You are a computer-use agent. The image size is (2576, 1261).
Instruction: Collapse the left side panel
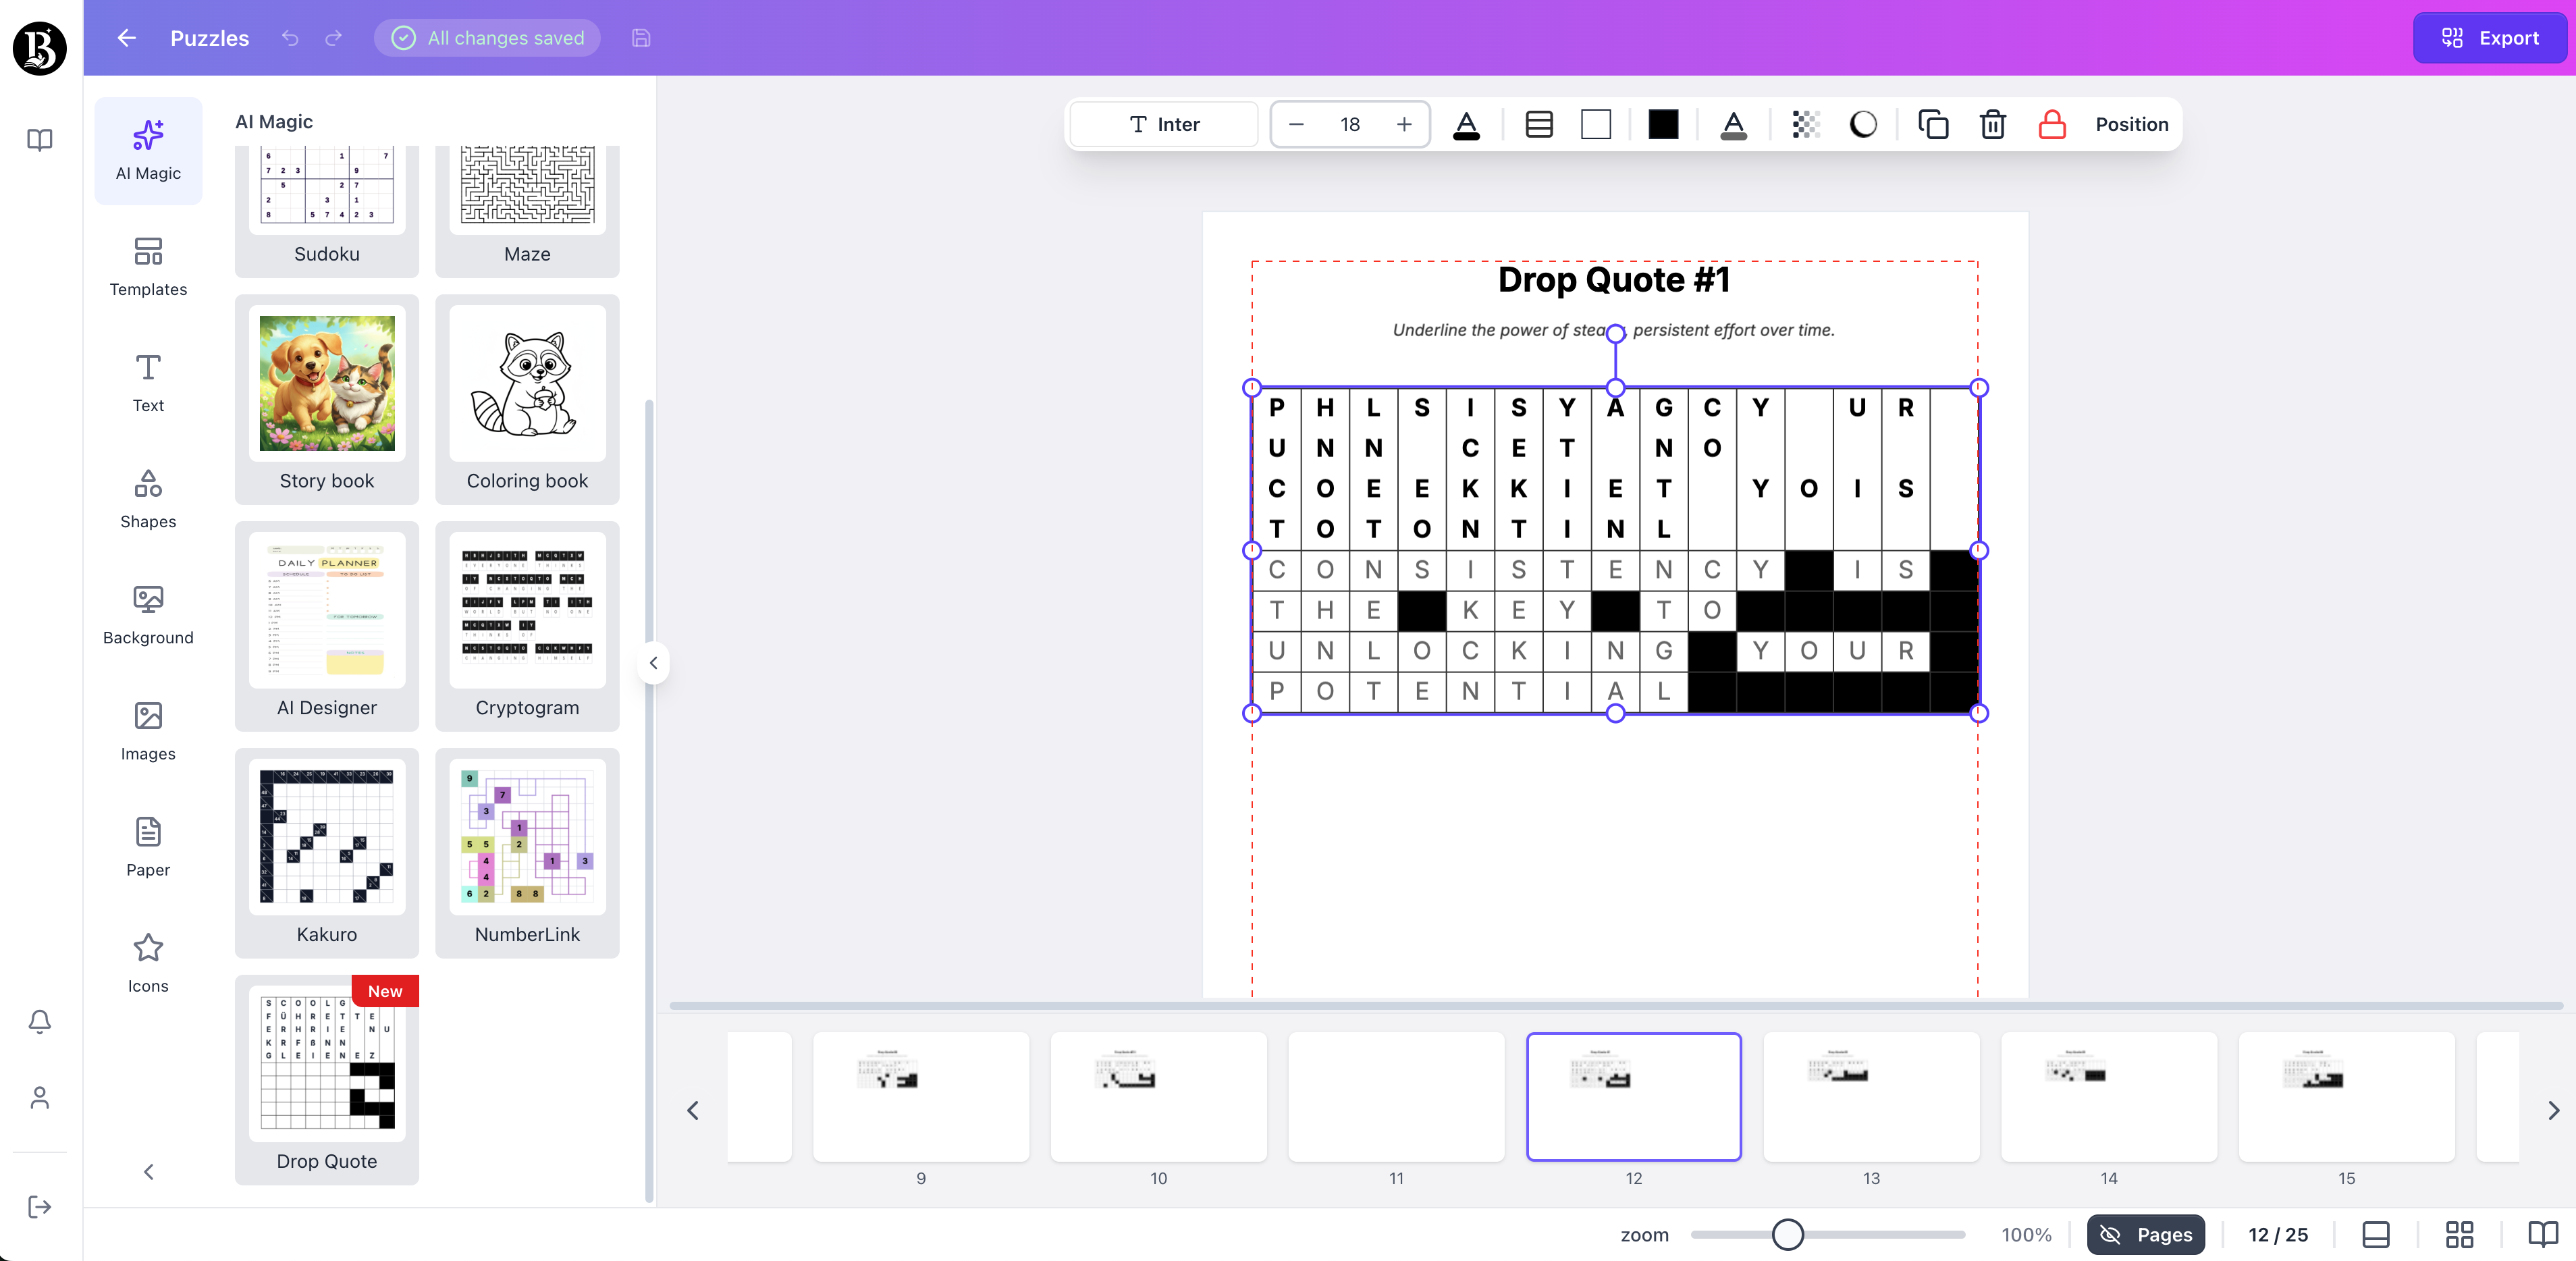653,662
